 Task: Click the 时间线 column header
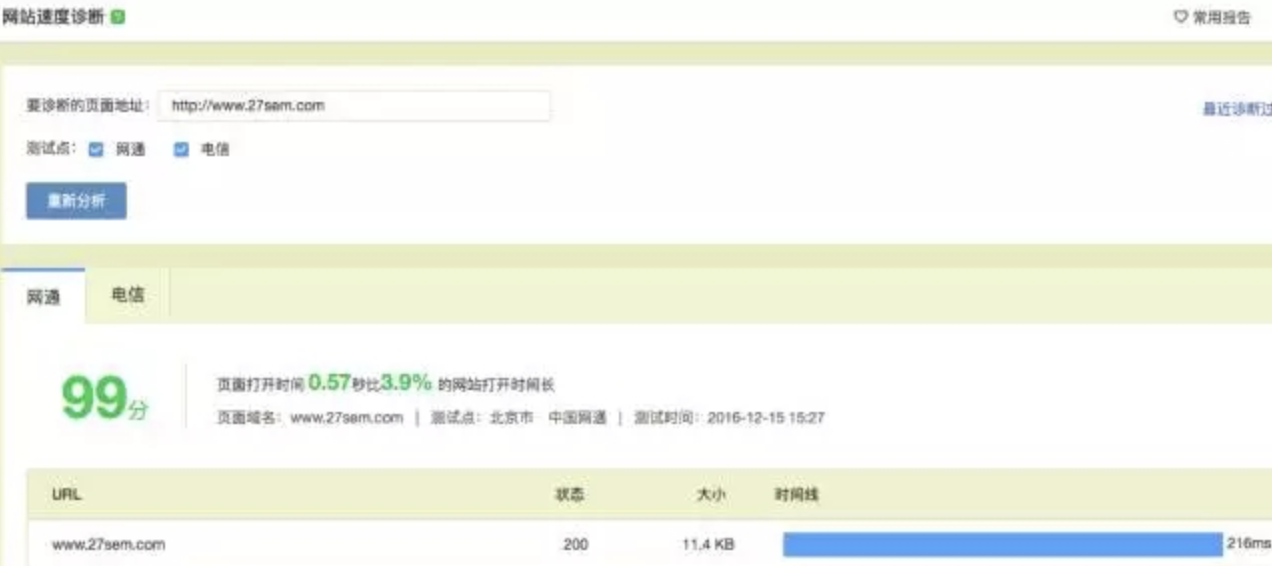click(797, 494)
